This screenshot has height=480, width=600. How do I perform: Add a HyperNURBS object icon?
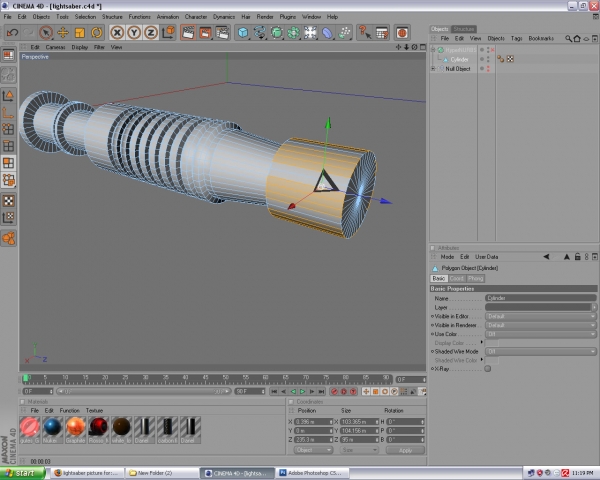pyautogui.click(x=277, y=33)
